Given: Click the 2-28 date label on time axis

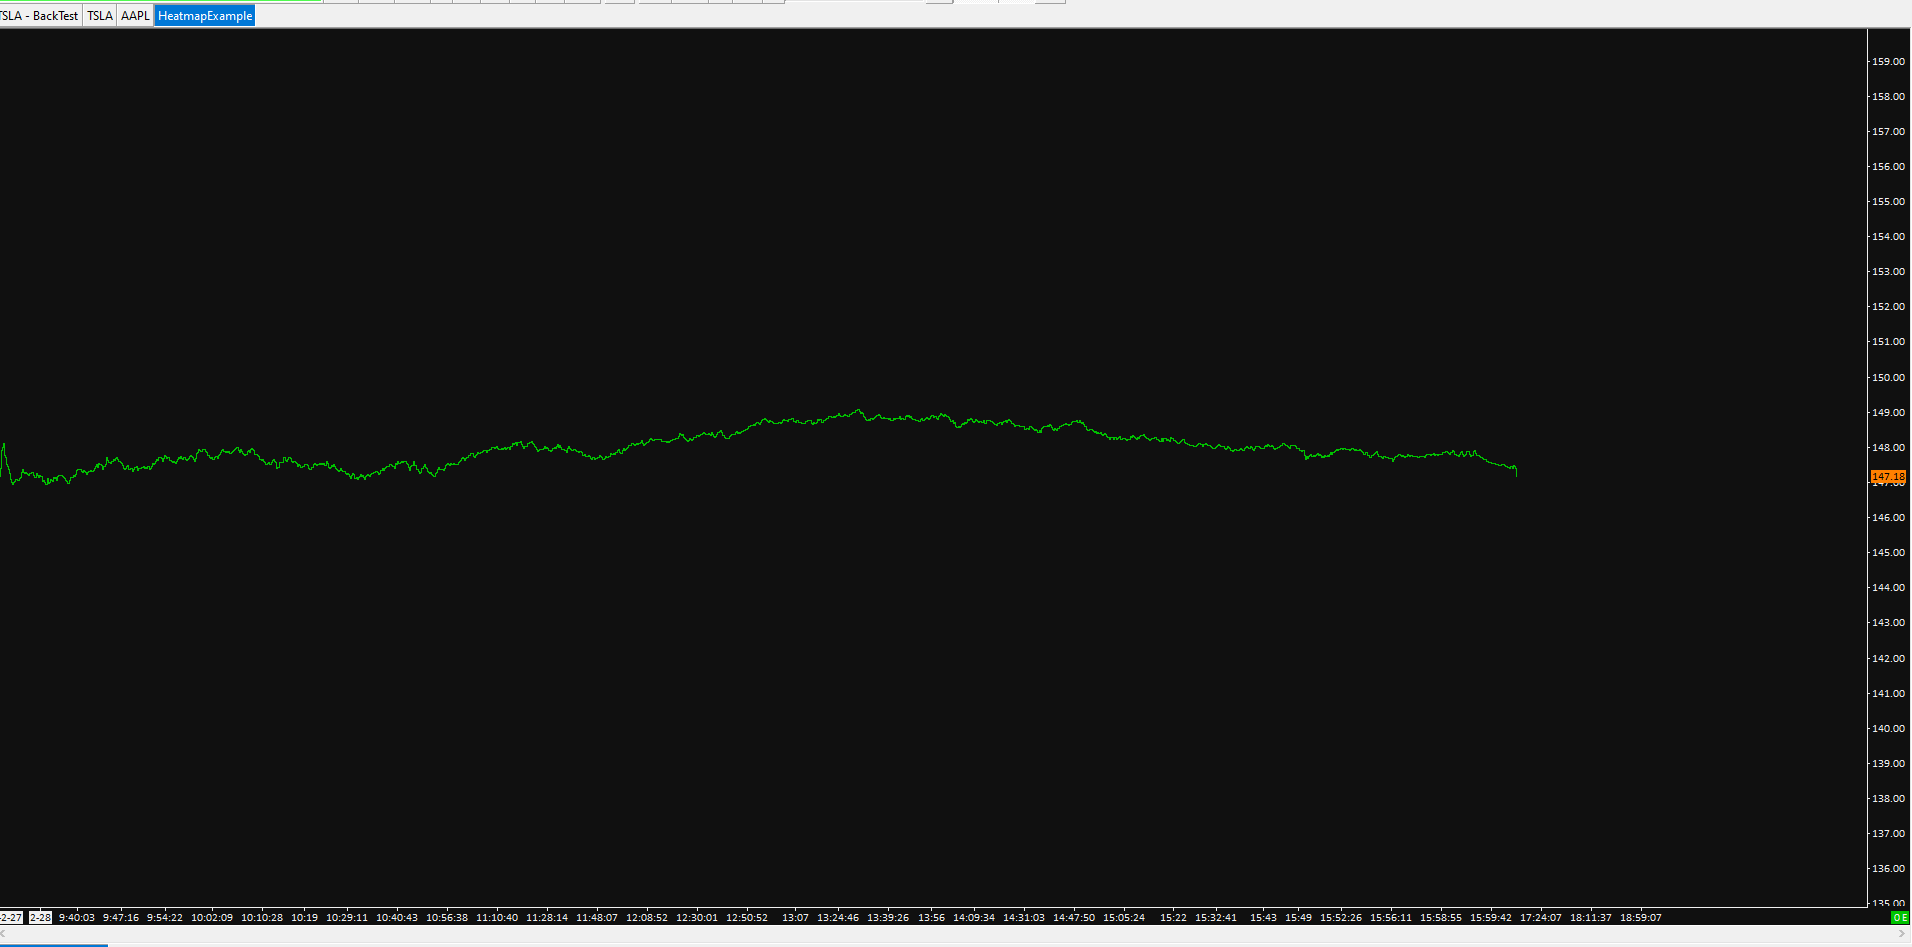Looking at the screenshot, I should point(40,918).
